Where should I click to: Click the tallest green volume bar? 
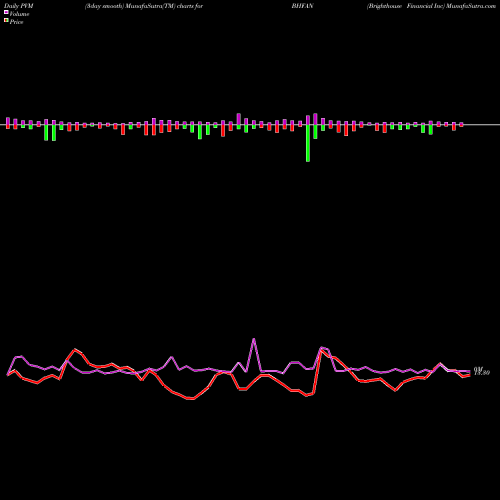pyautogui.click(x=308, y=143)
